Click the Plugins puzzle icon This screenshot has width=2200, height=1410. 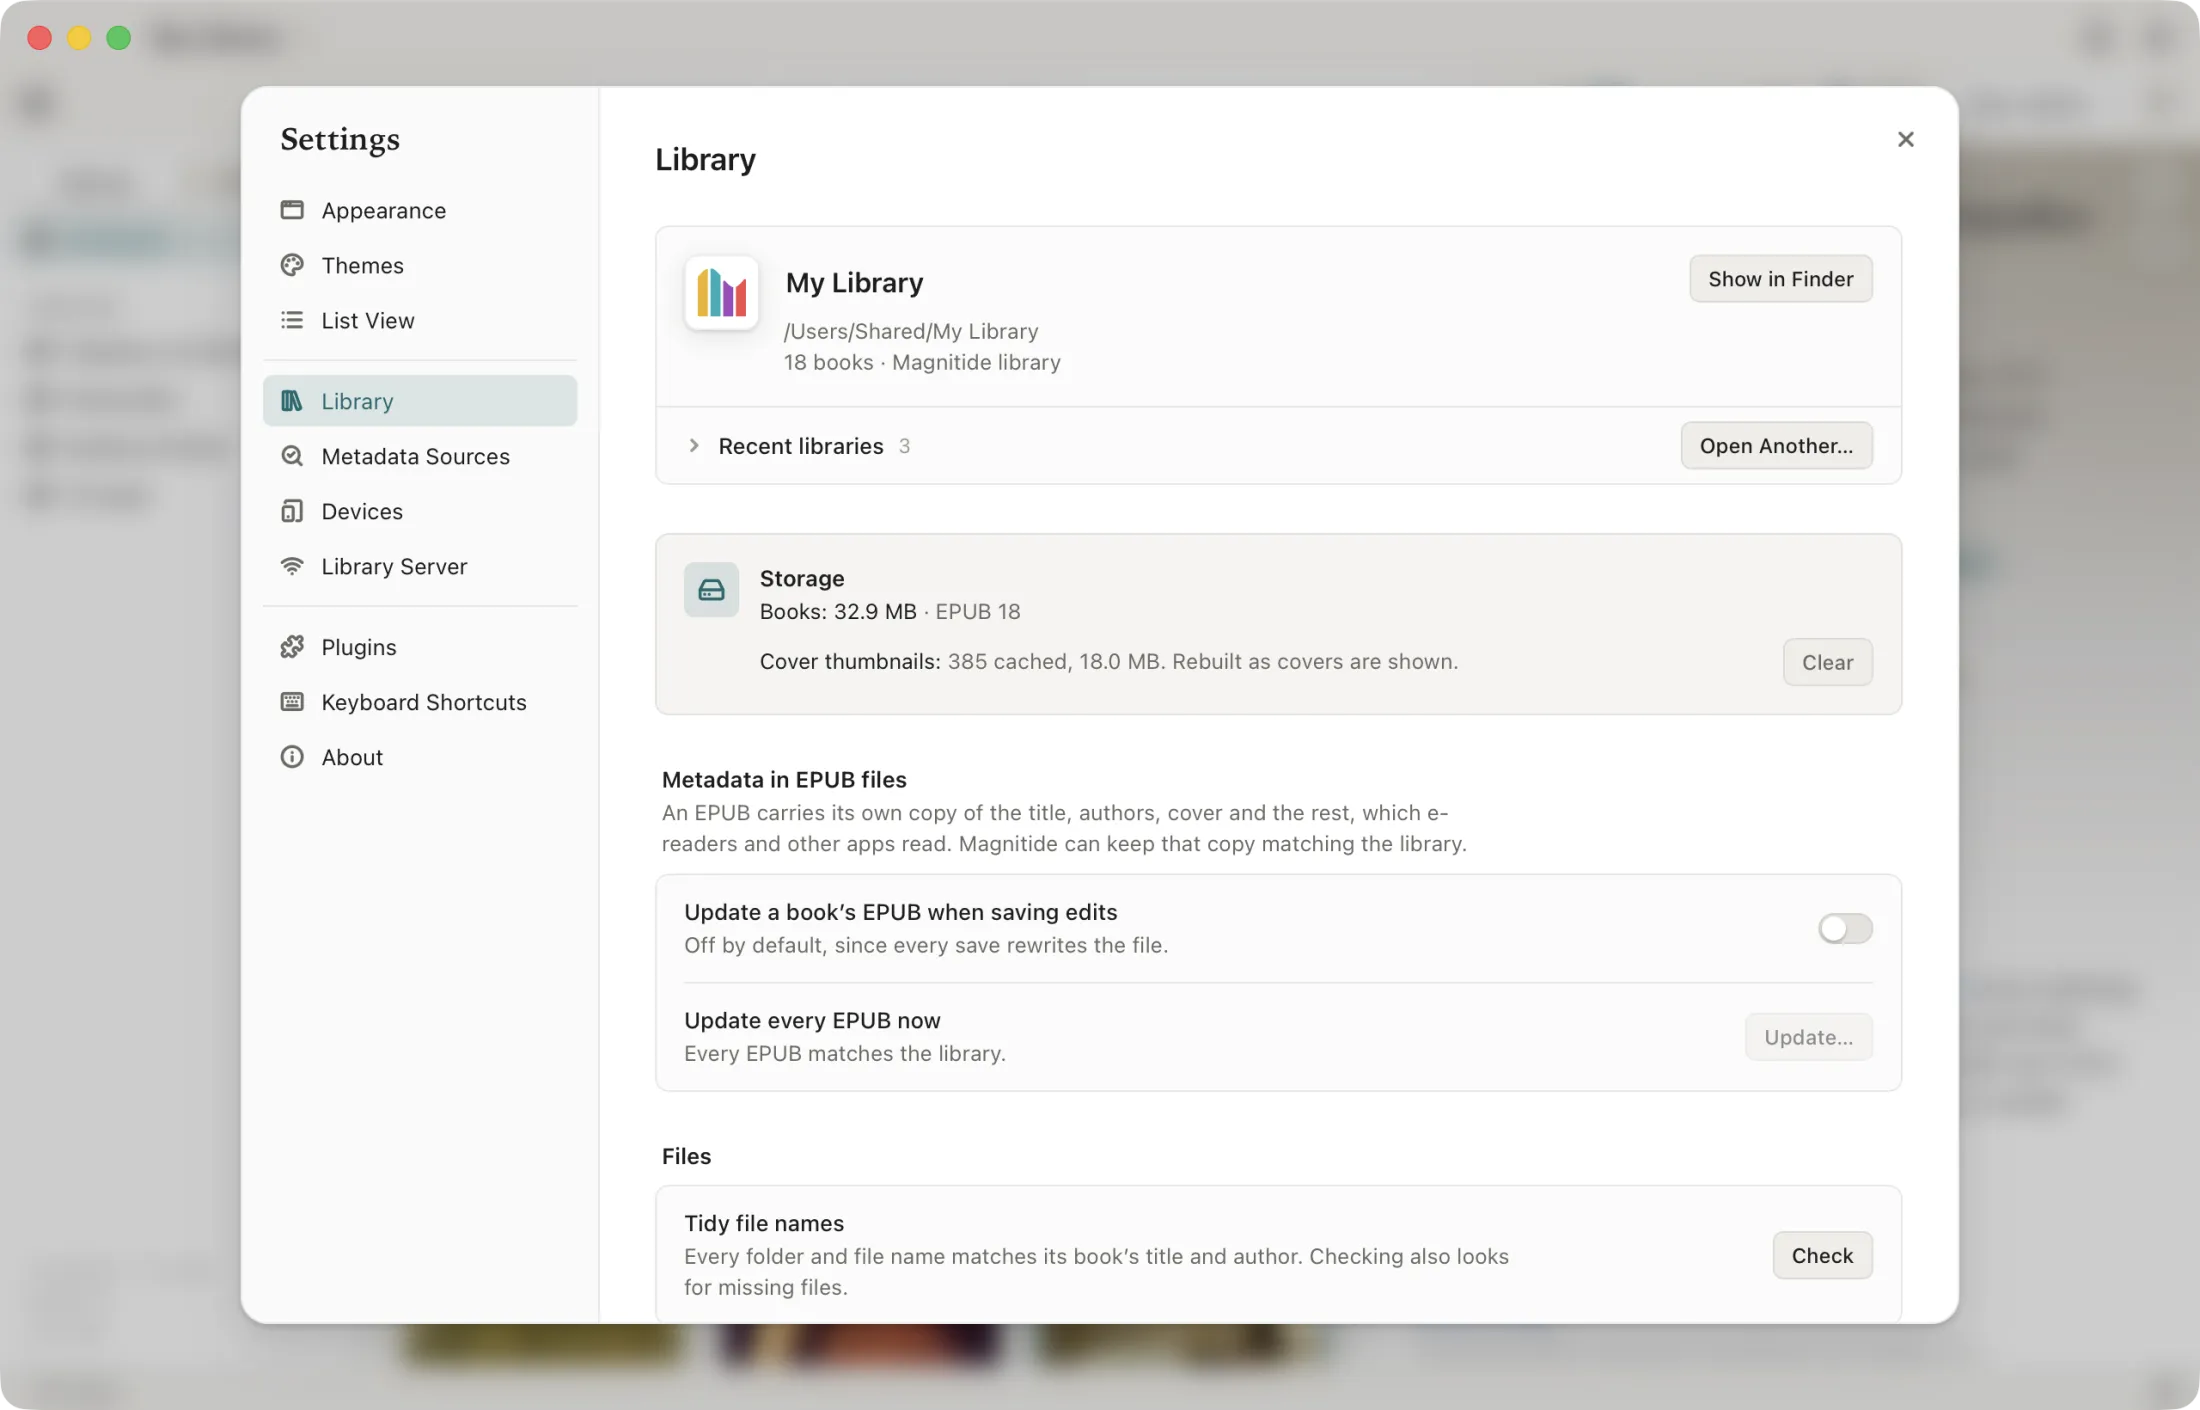(292, 647)
